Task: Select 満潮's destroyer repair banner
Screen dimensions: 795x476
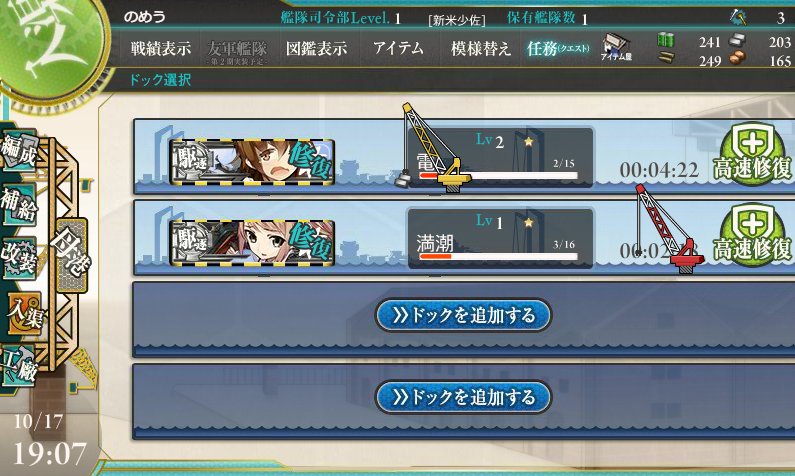Action: (x=252, y=242)
